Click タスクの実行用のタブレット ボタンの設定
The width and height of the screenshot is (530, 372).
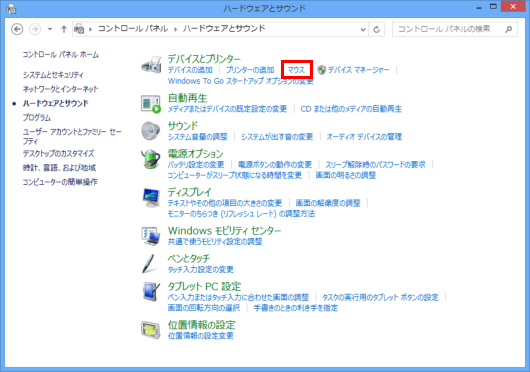pyautogui.click(x=380, y=297)
